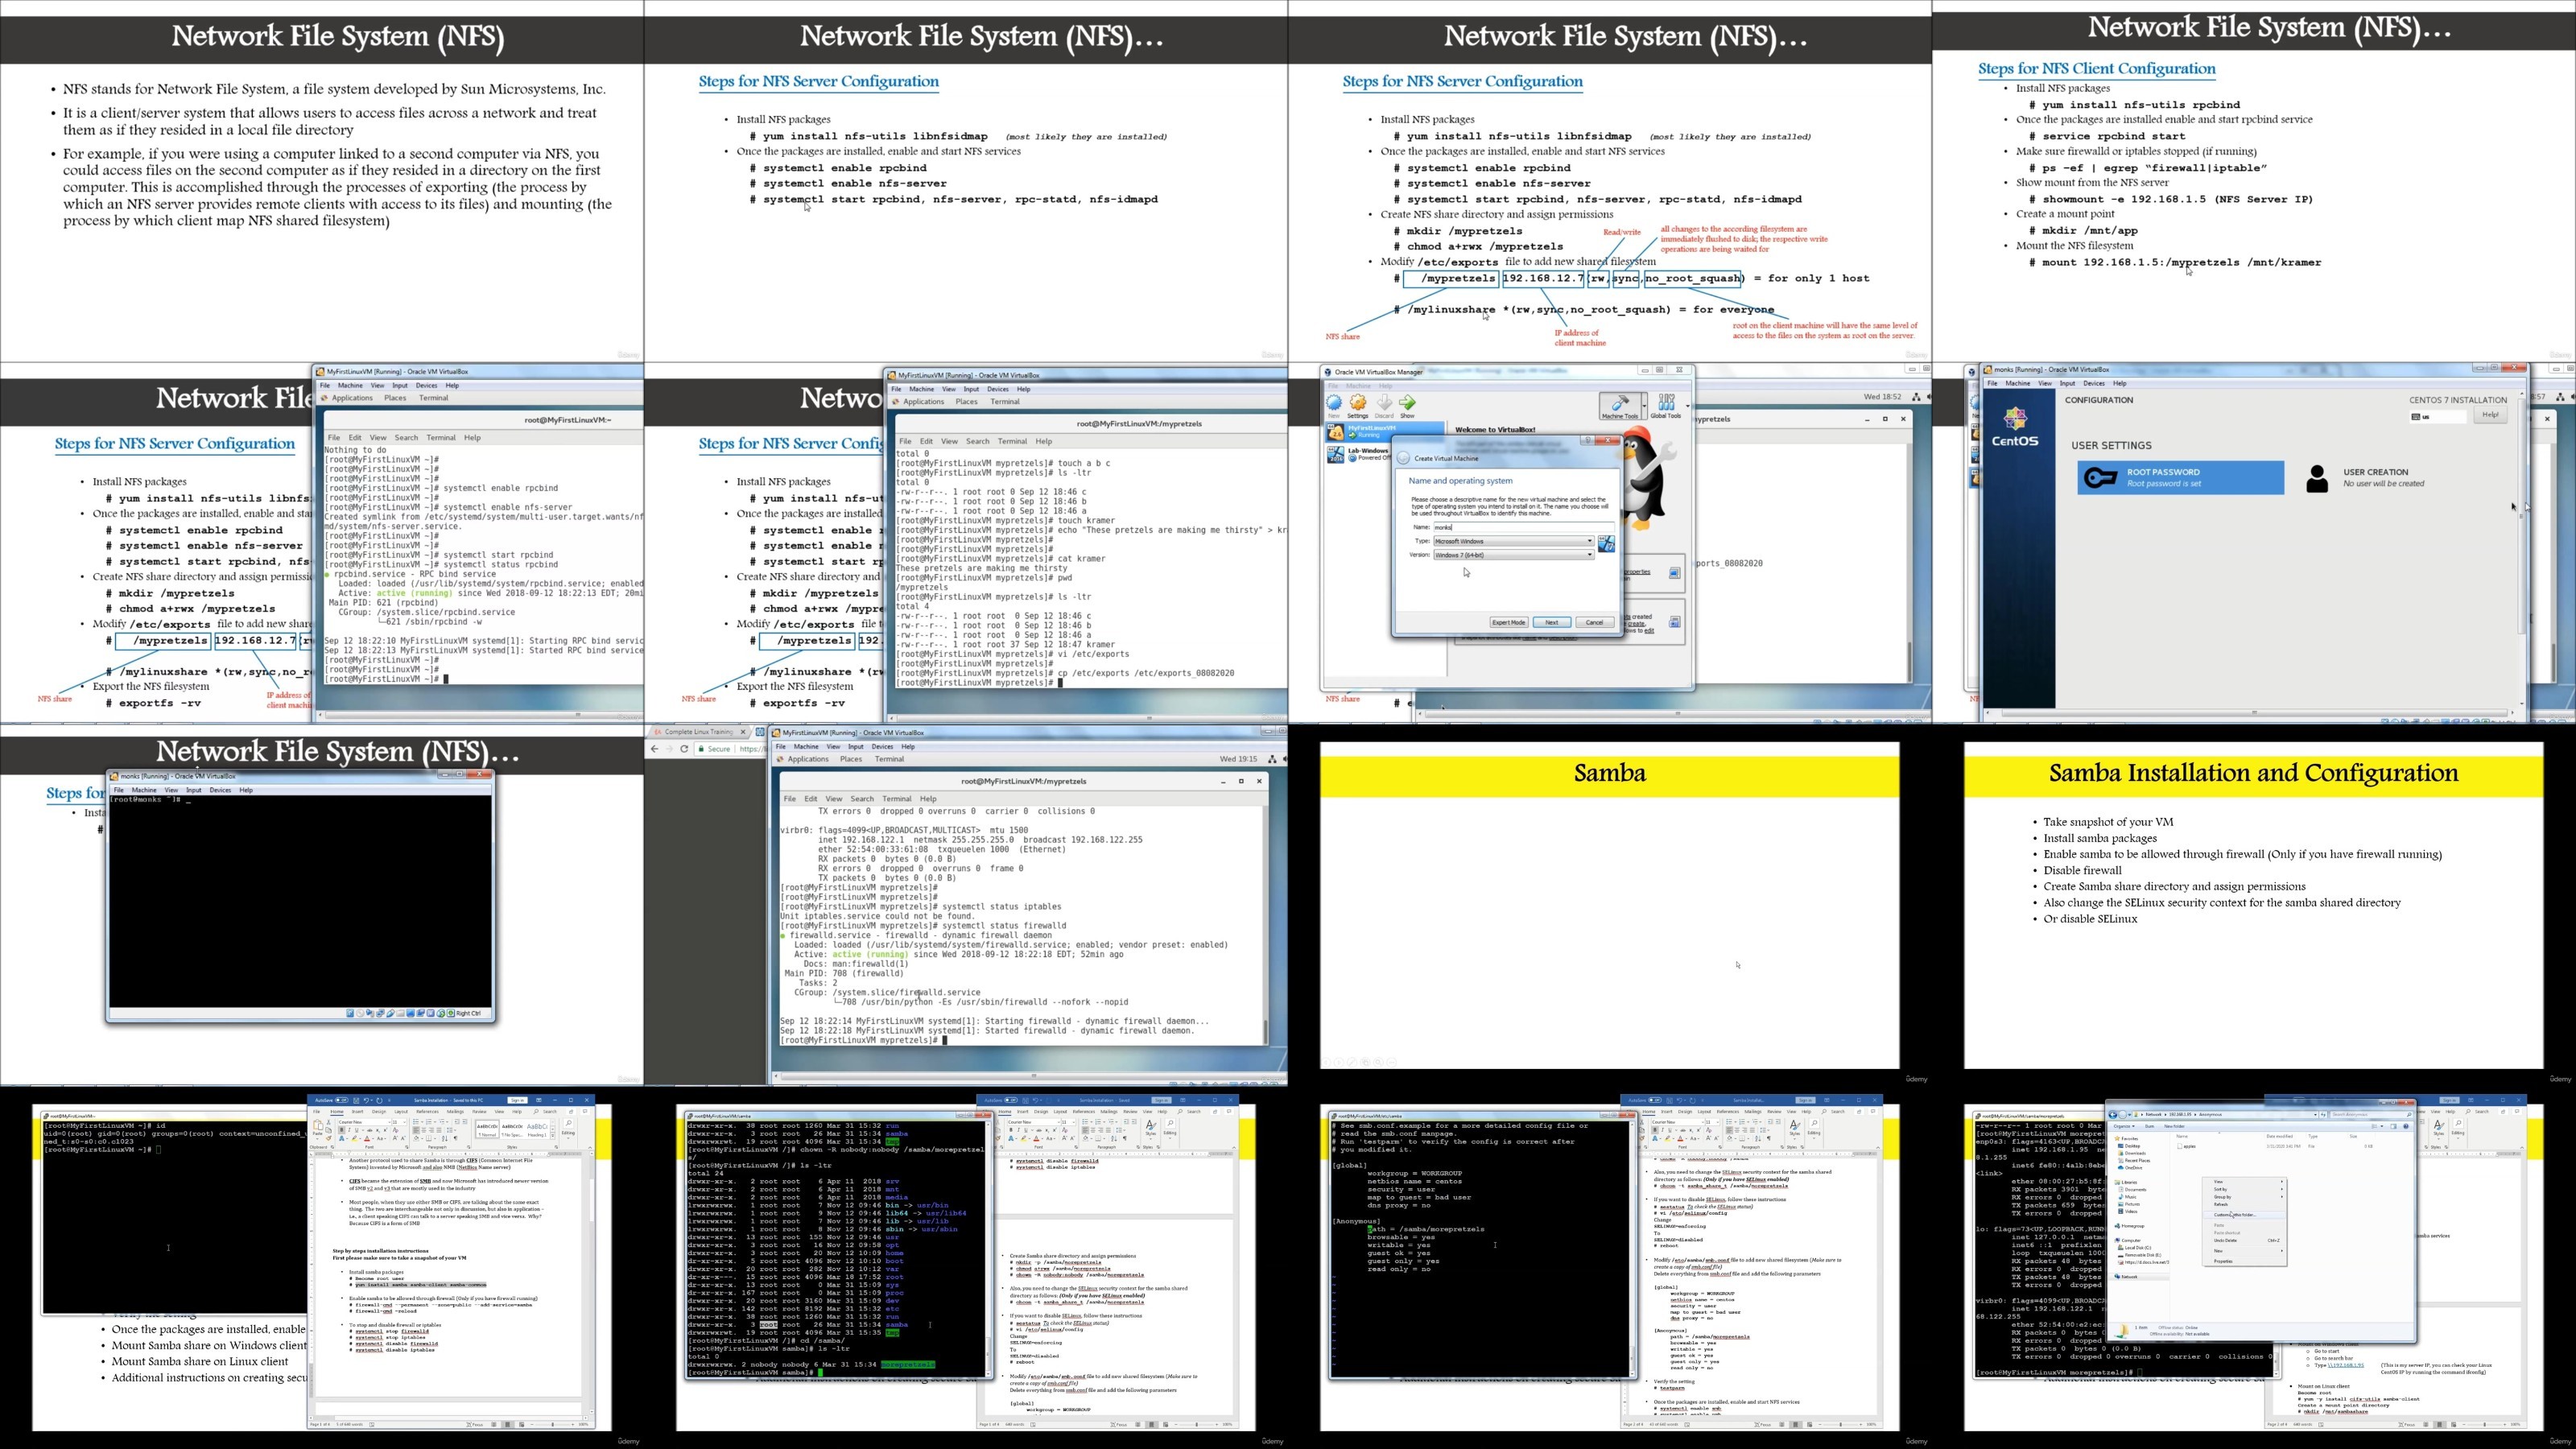This screenshot has width=2576, height=1449.
Task: Click Next in Create Virtual Machine dialog
Action: click(1552, 622)
